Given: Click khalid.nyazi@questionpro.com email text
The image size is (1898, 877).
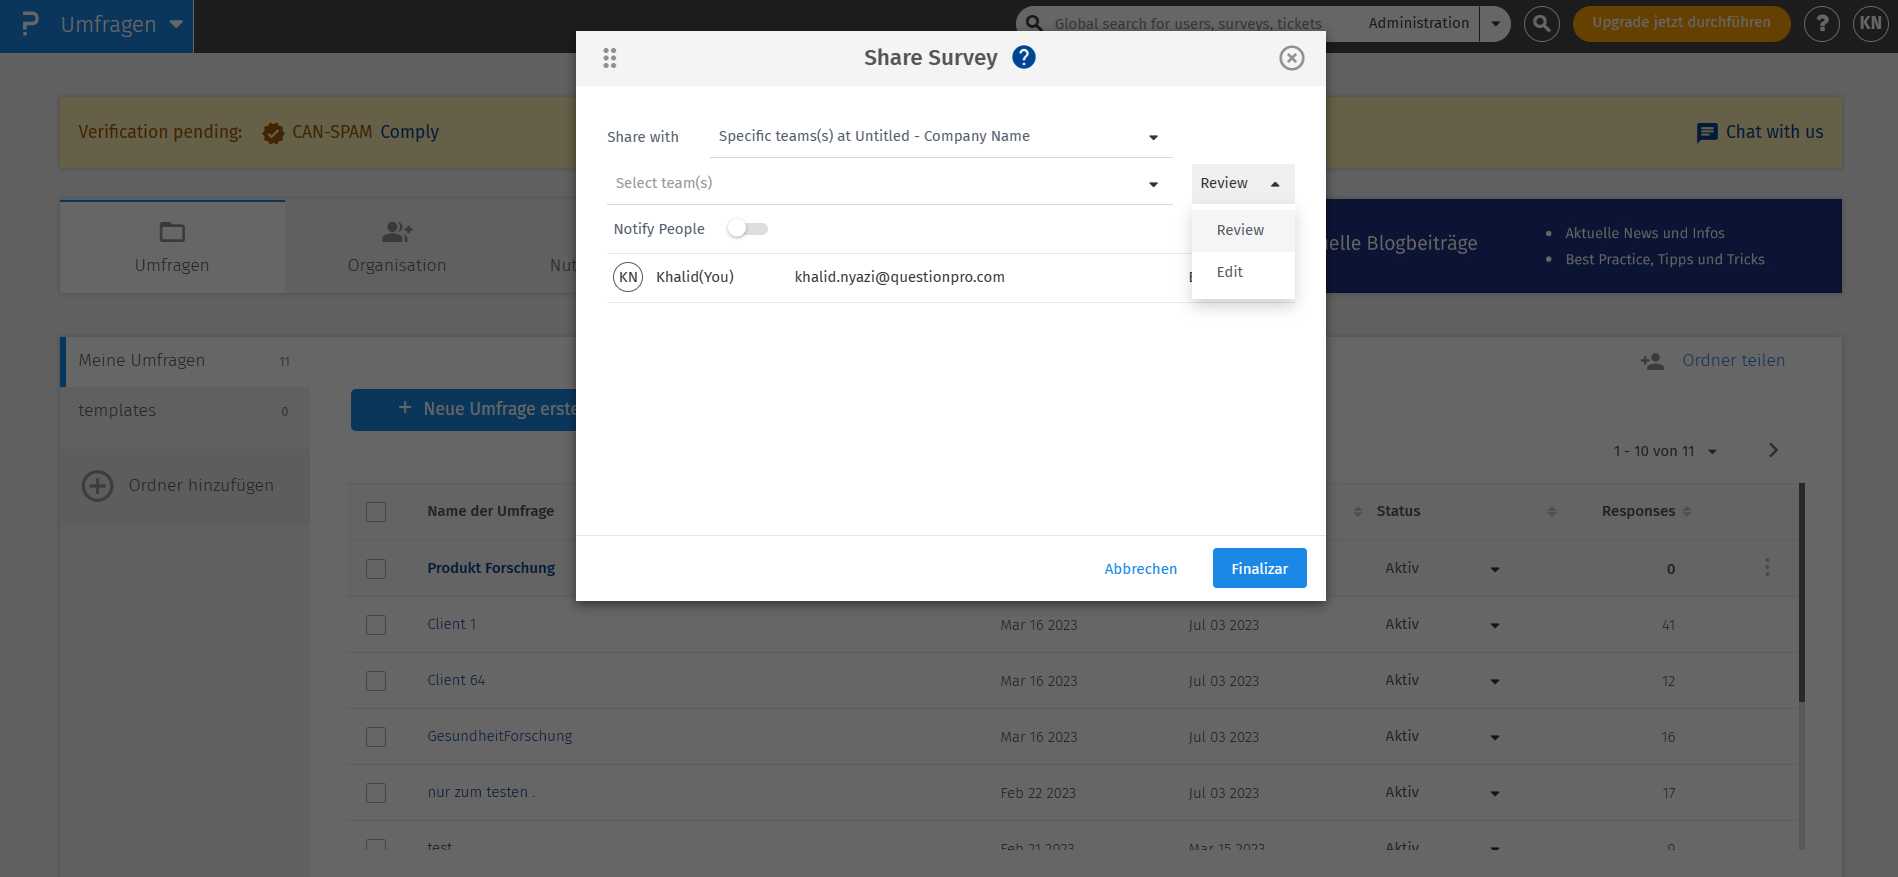Looking at the screenshot, I should pyautogui.click(x=899, y=277).
